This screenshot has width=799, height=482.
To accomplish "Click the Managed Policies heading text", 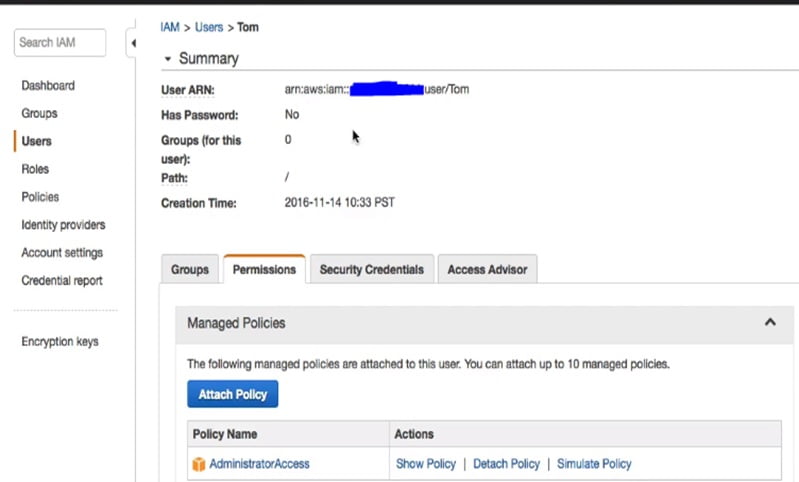I will [236, 323].
